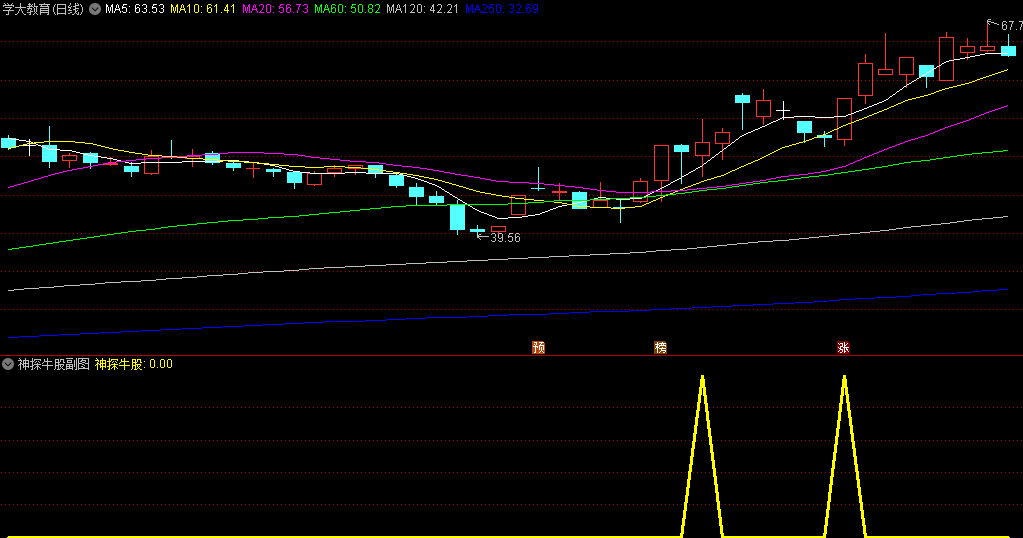This screenshot has width=1023, height=538.
Task: Click the 涨 marker icon
Action: tap(843, 348)
